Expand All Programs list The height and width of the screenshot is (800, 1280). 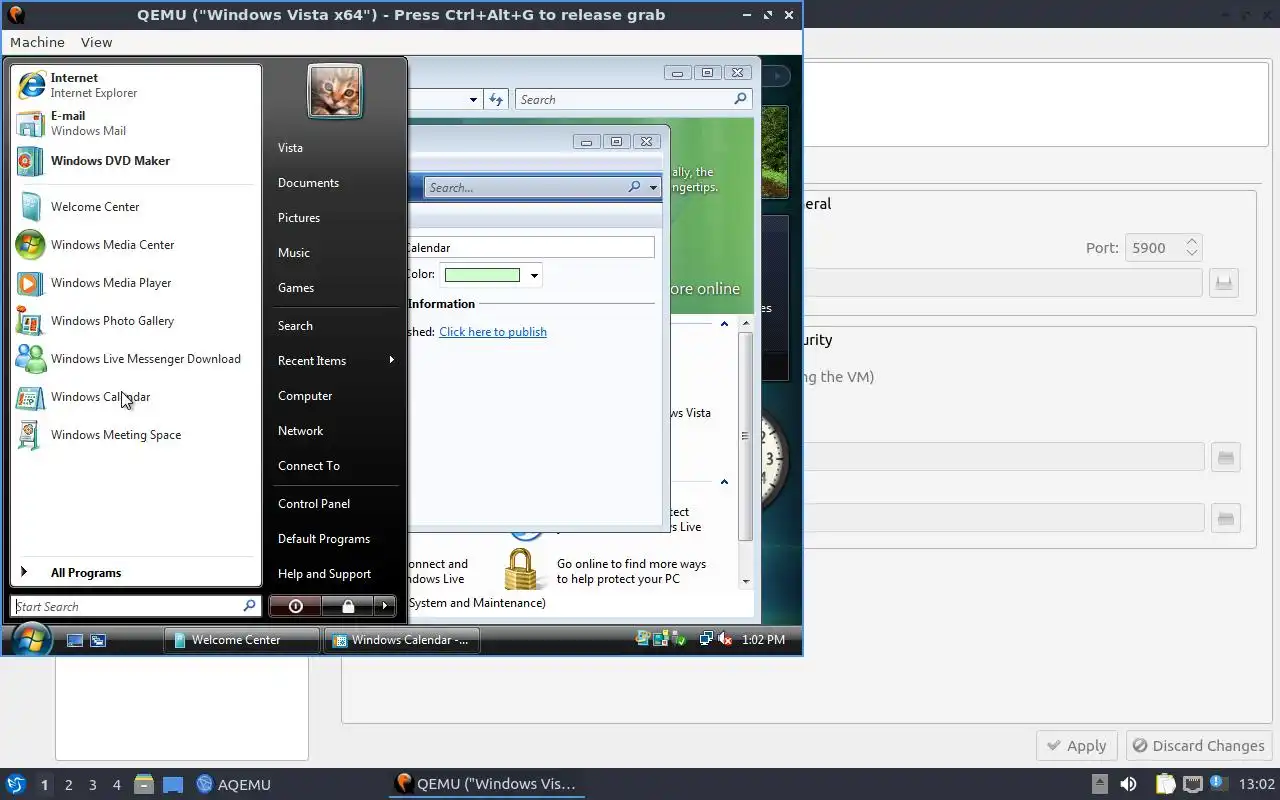click(x=137, y=573)
